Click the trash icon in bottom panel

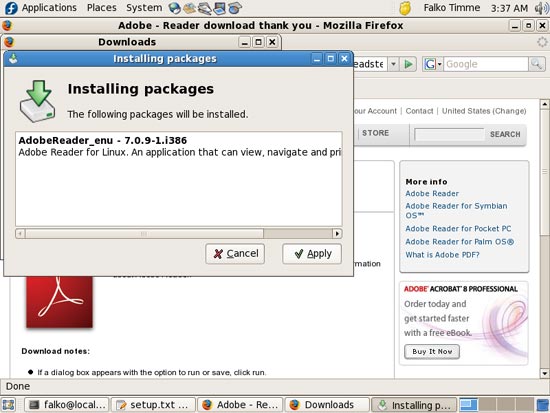[x=543, y=405]
